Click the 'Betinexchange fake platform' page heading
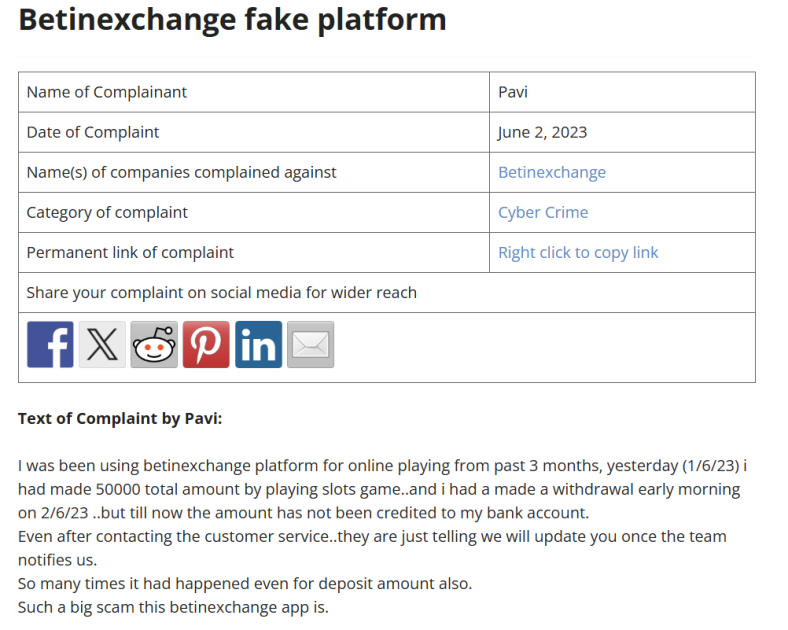Image resolution: width=788 pixels, height=630 pixels. (232, 19)
